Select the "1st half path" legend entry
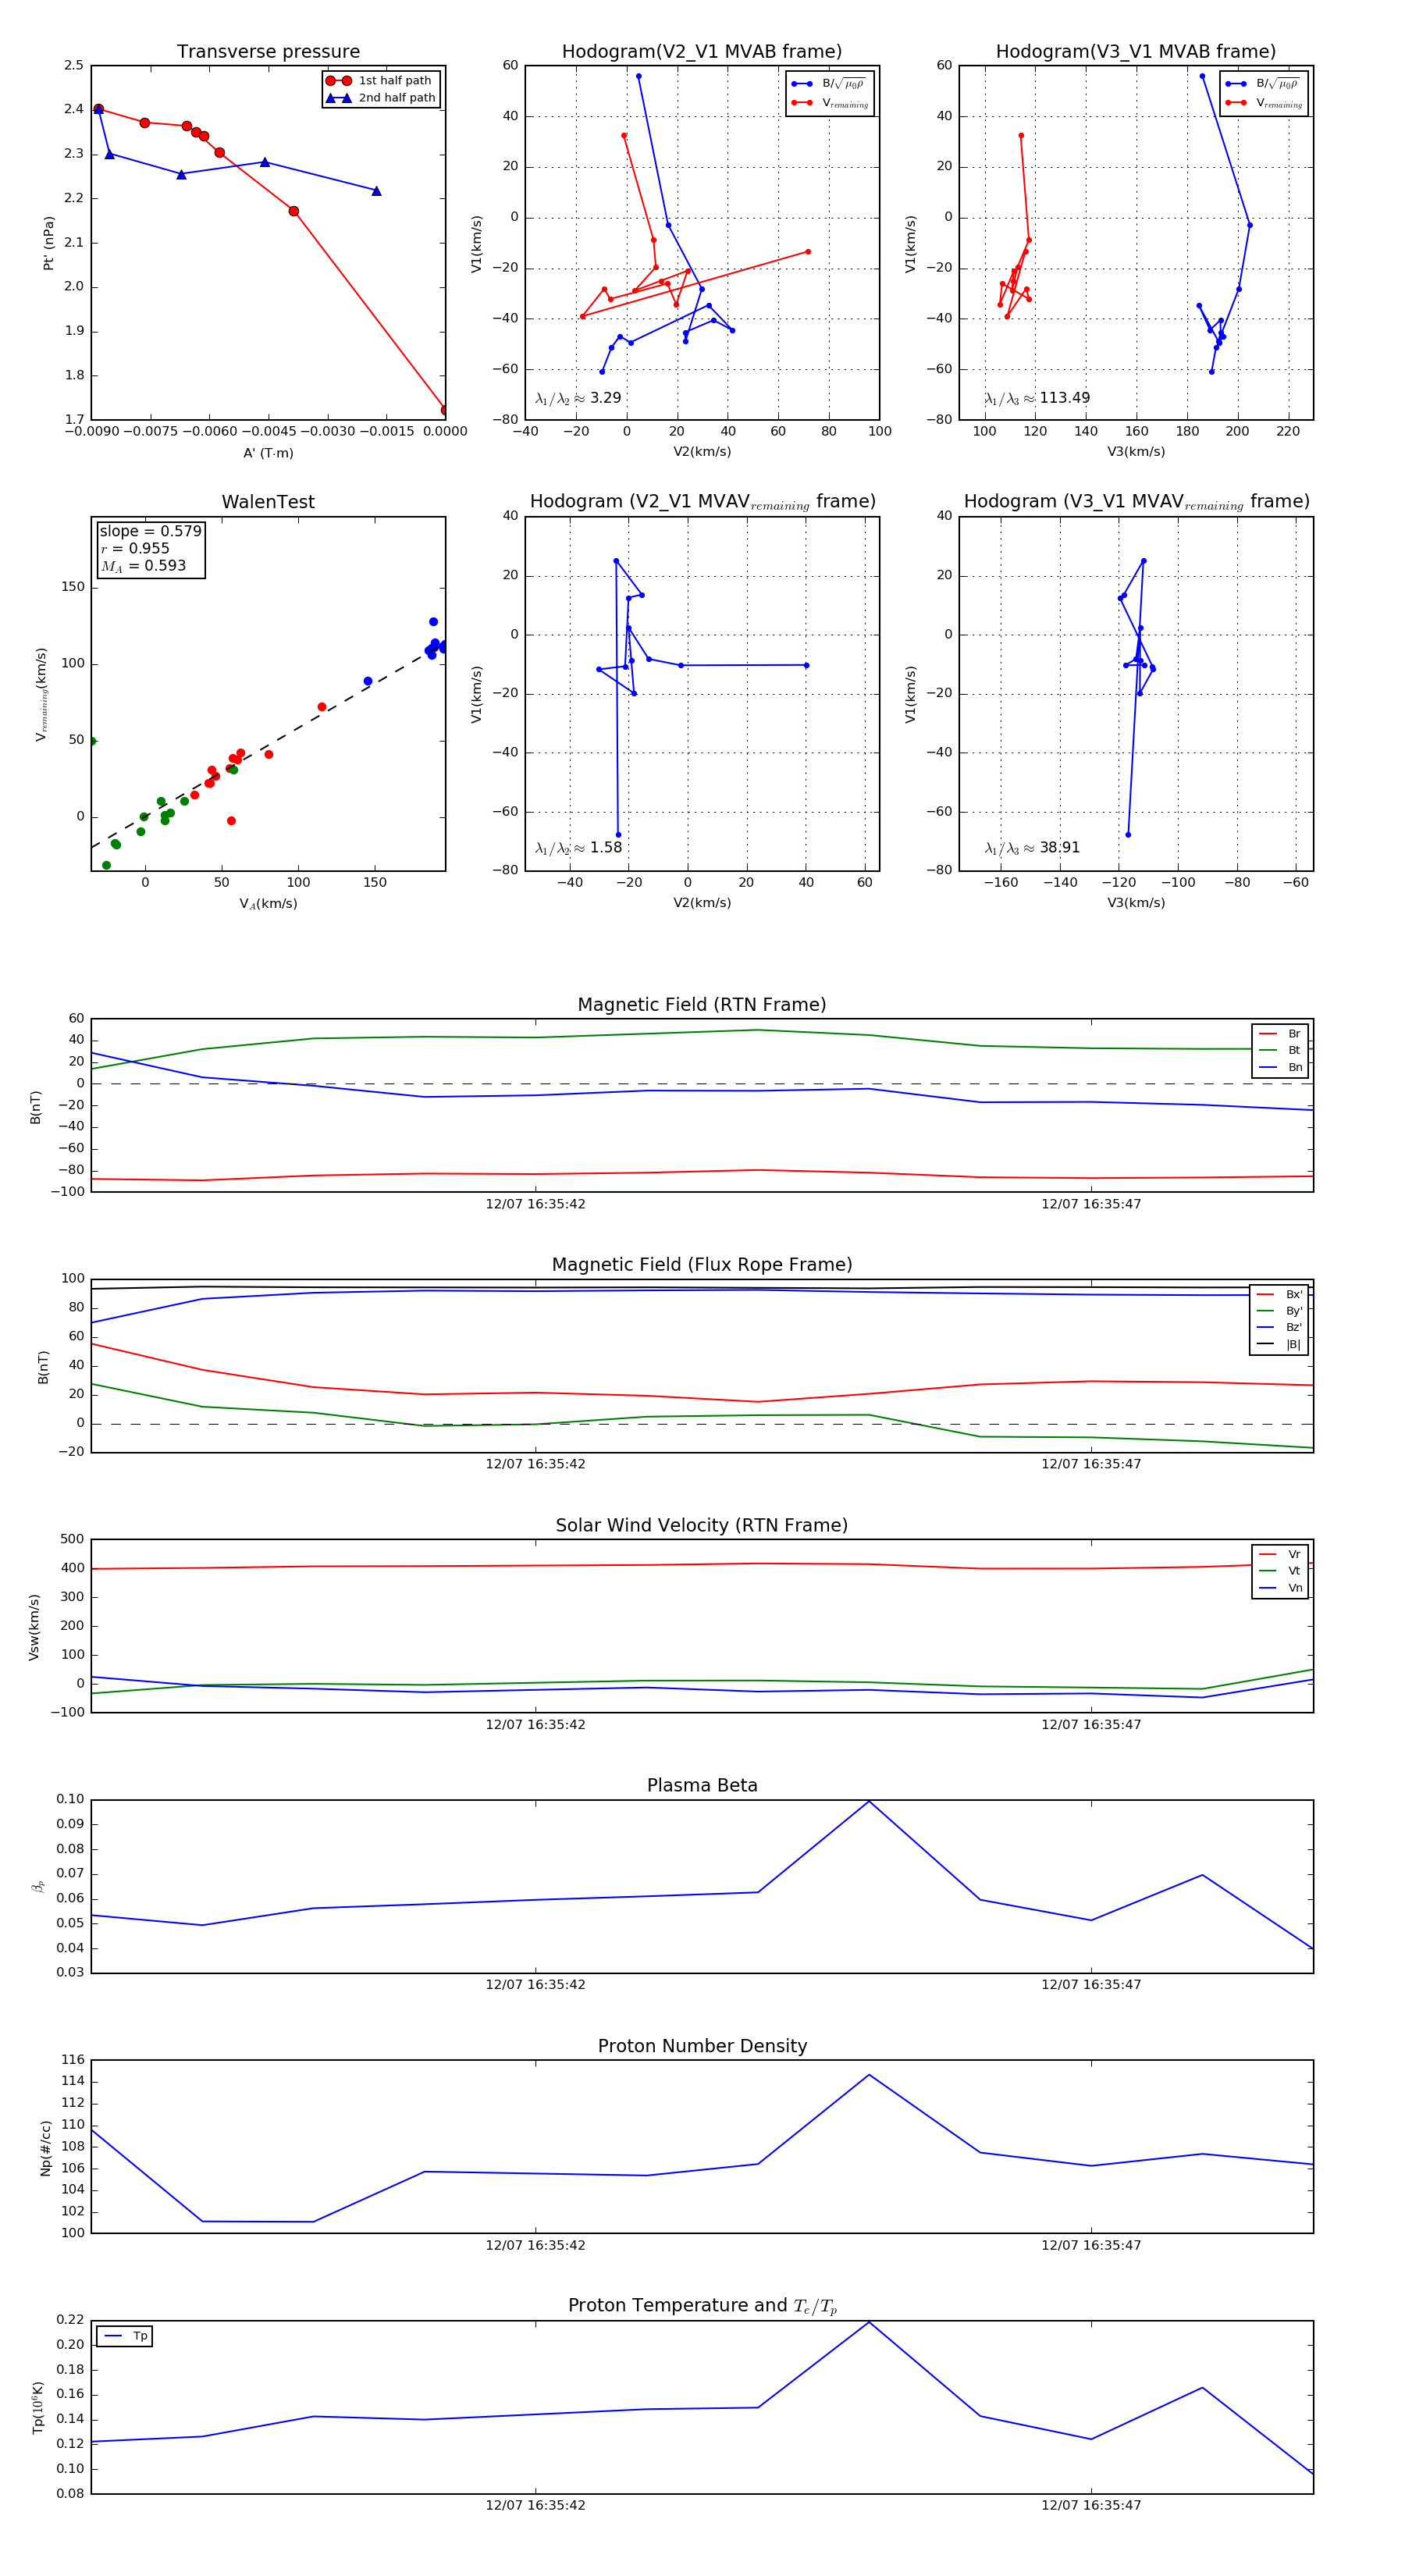Screen dimensions: 1405x2576 (380, 81)
